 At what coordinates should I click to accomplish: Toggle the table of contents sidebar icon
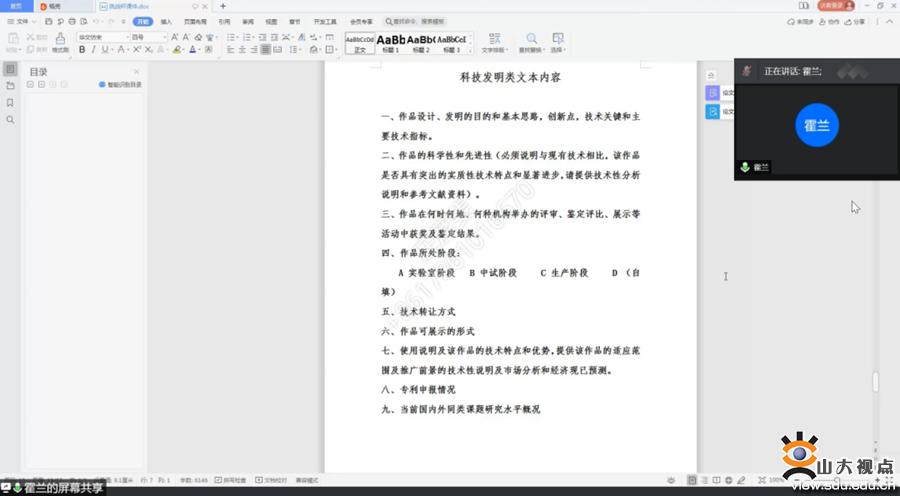(x=10, y=69)
